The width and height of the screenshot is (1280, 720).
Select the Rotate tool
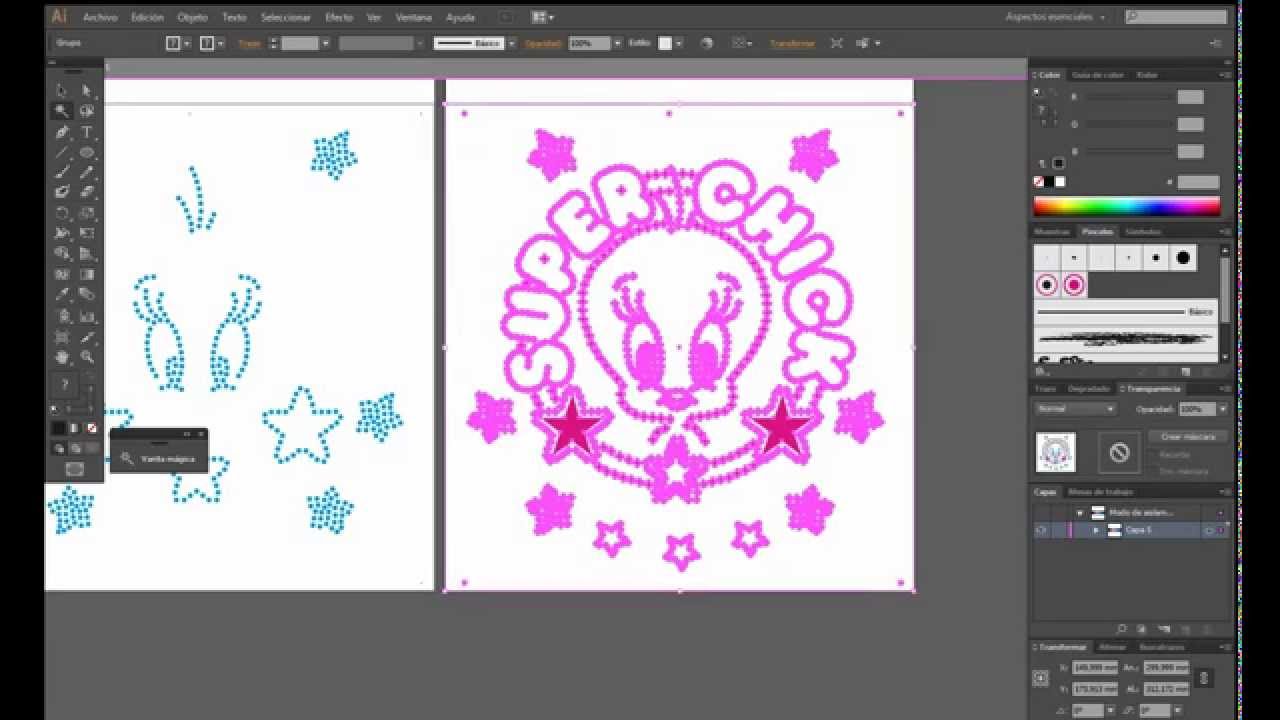tap(62, 213)
